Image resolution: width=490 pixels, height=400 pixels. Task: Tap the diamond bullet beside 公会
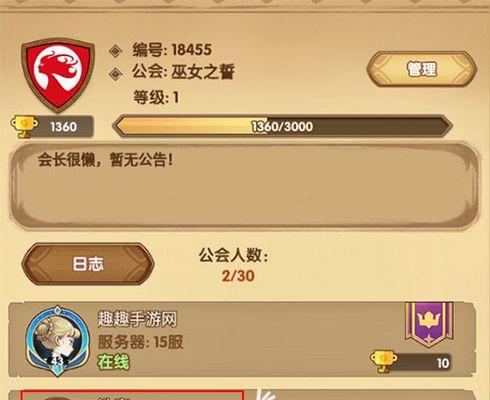point(116,74)
